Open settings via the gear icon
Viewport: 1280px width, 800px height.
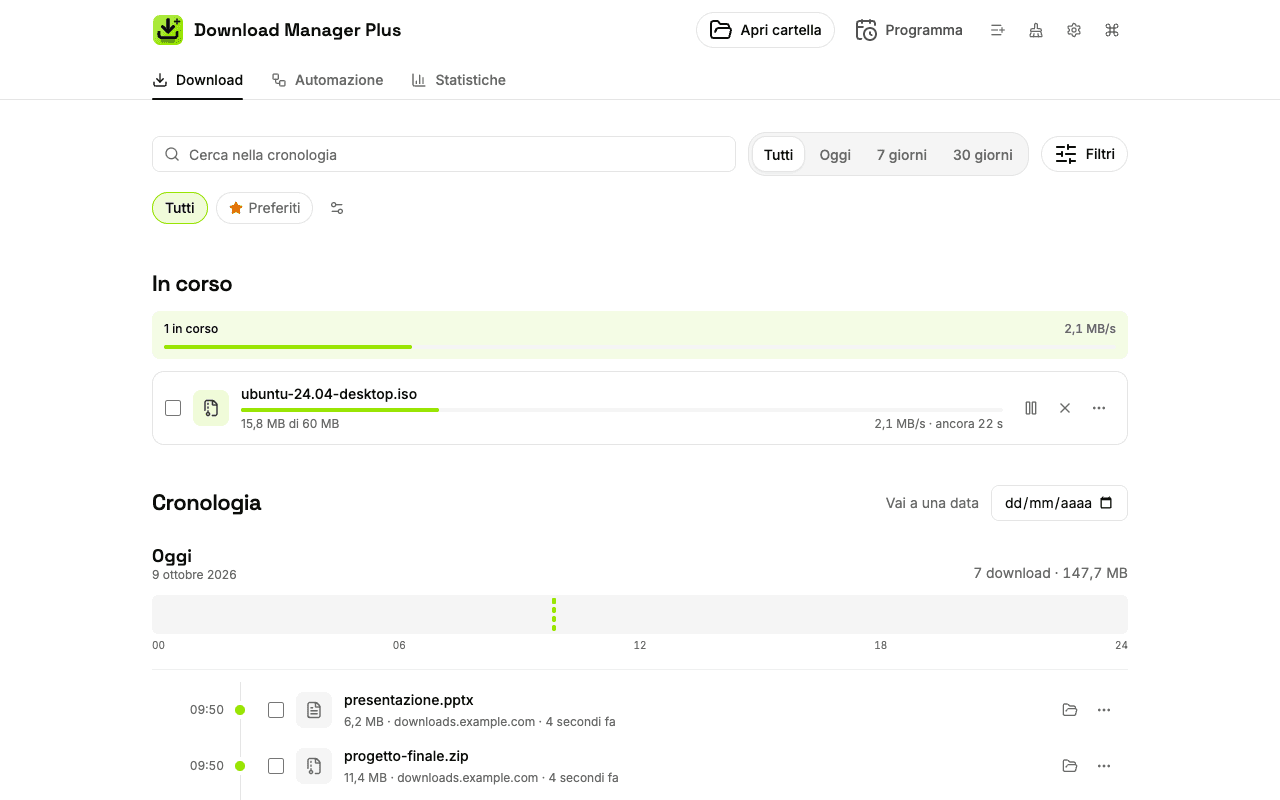1074,30
